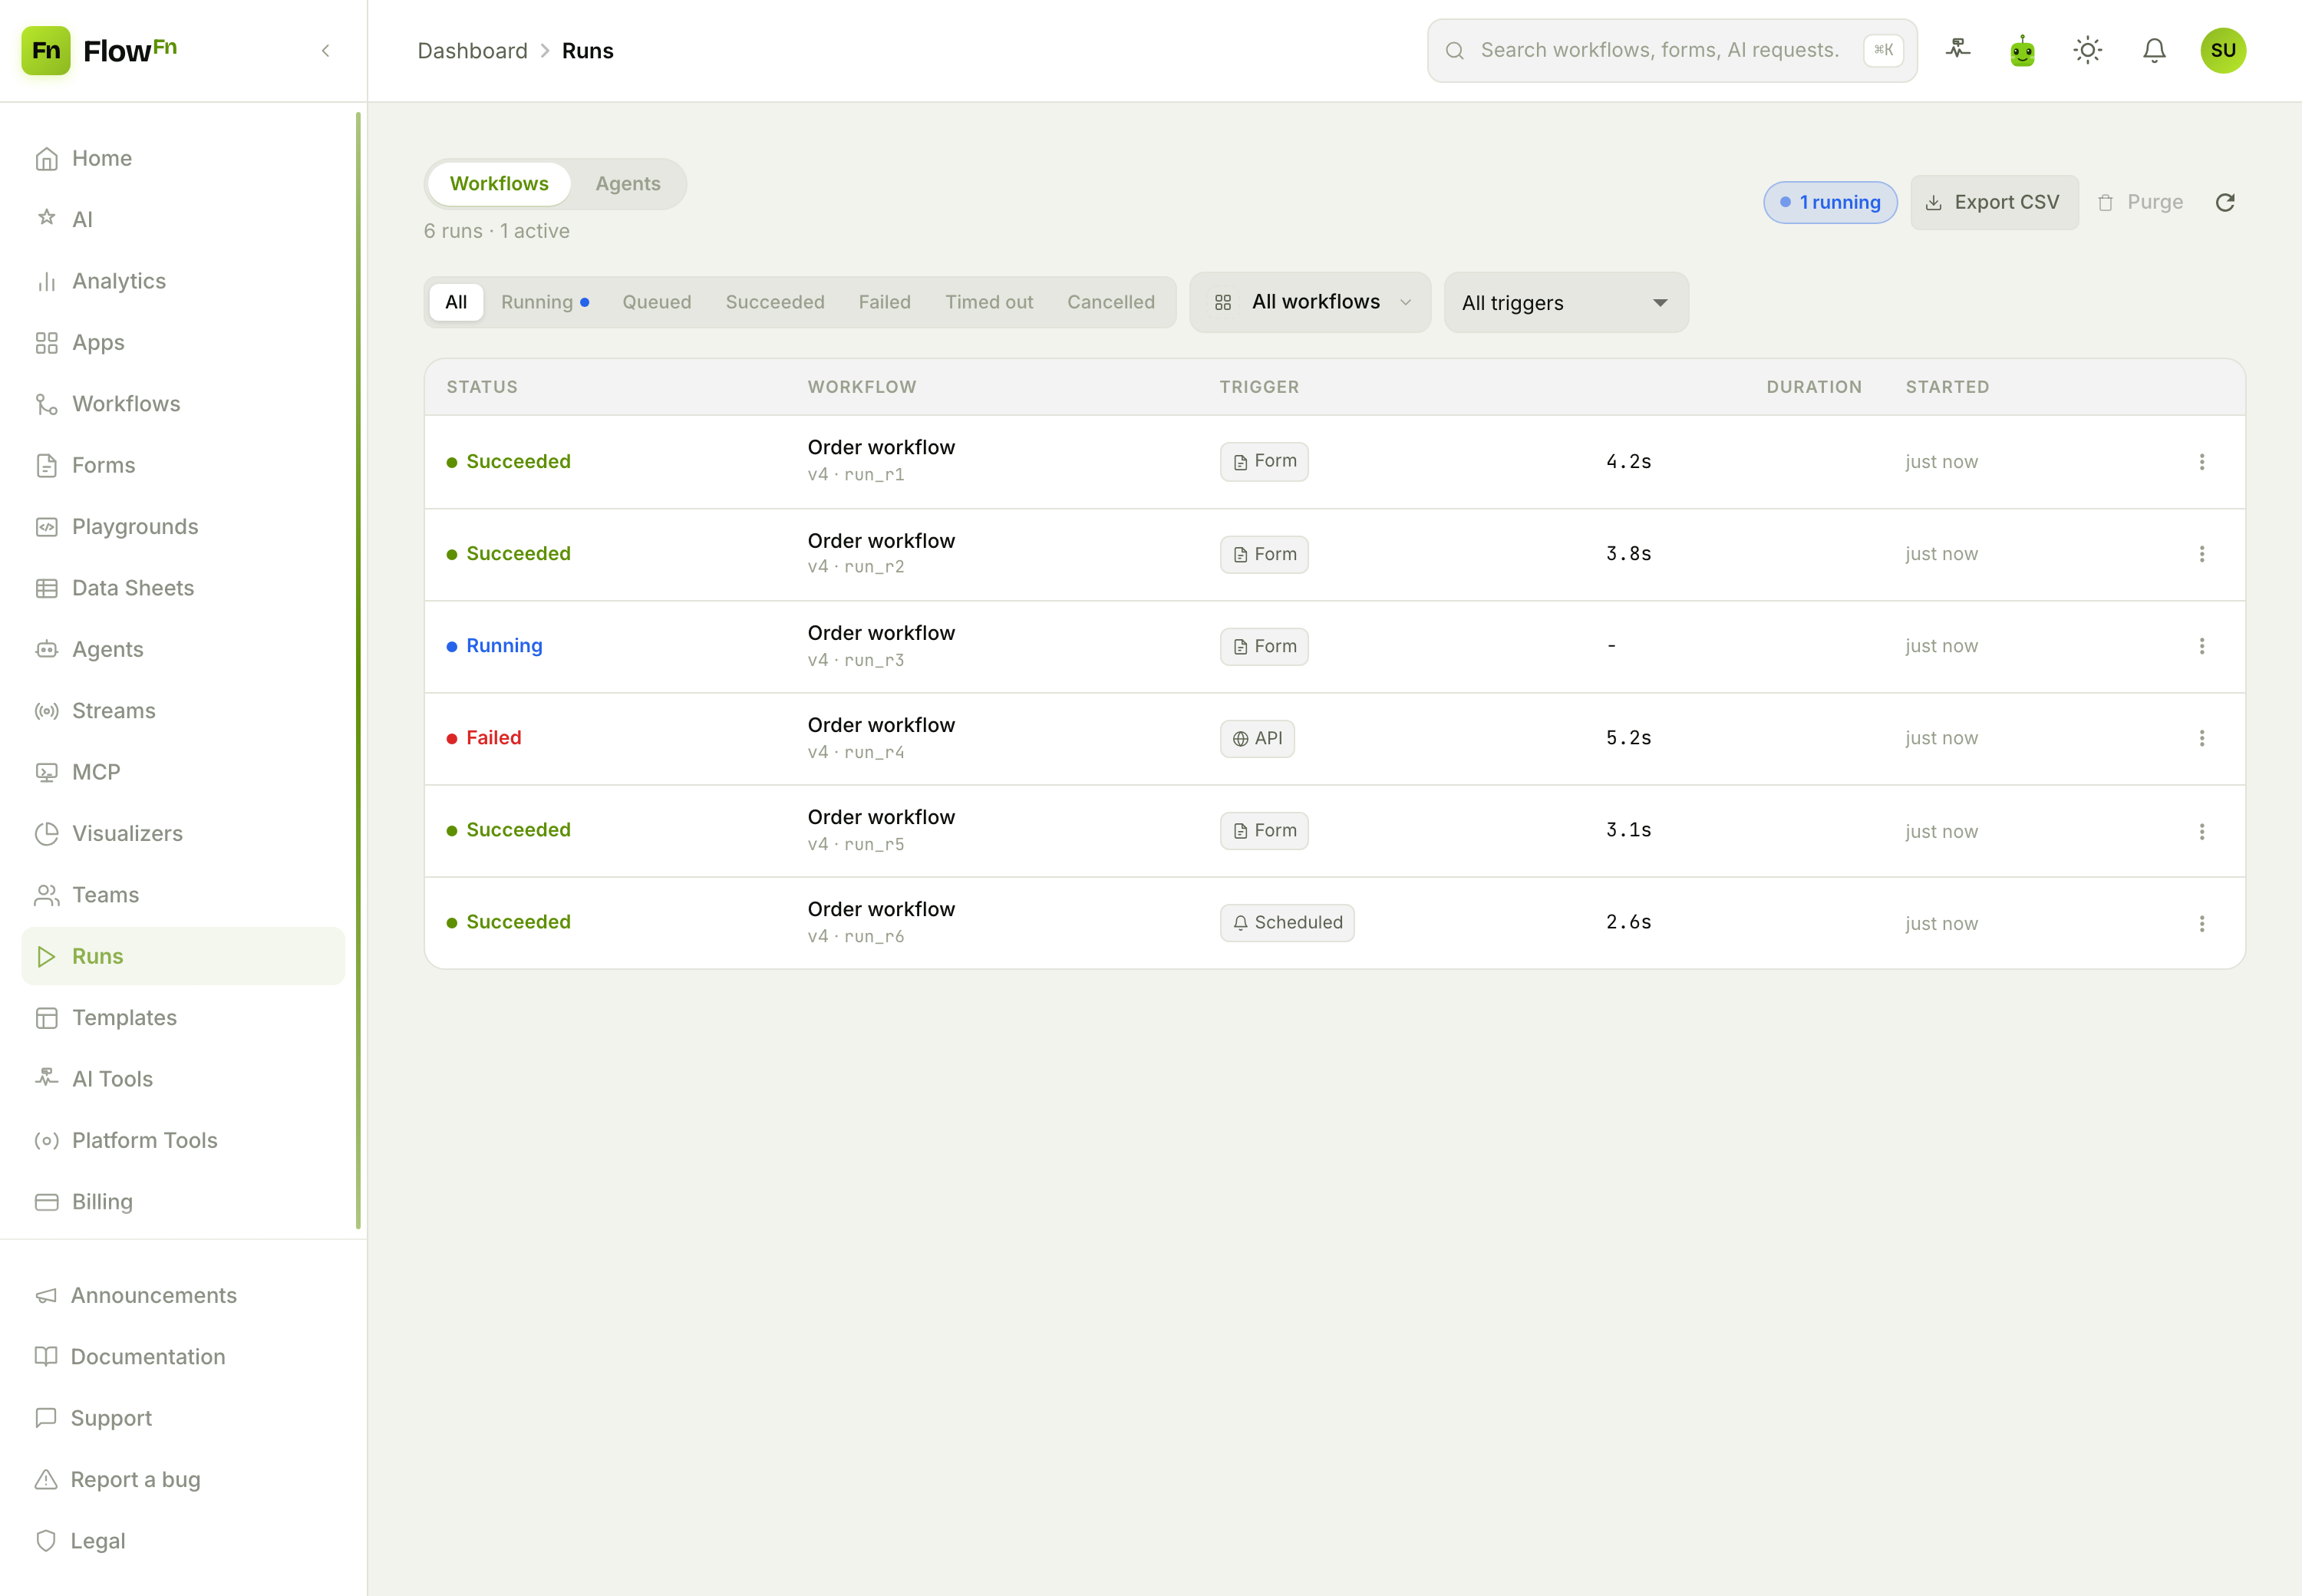Filter runs by Timed out
Viewport: 2302px width, 1596px height.
pyautogui.click(x=989, y=302)
